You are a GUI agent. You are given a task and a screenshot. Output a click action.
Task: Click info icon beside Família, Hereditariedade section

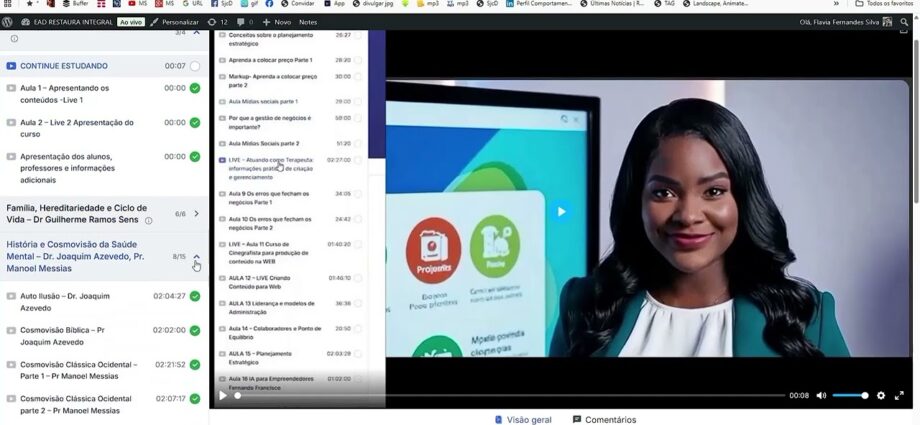(x=149, y=221)
